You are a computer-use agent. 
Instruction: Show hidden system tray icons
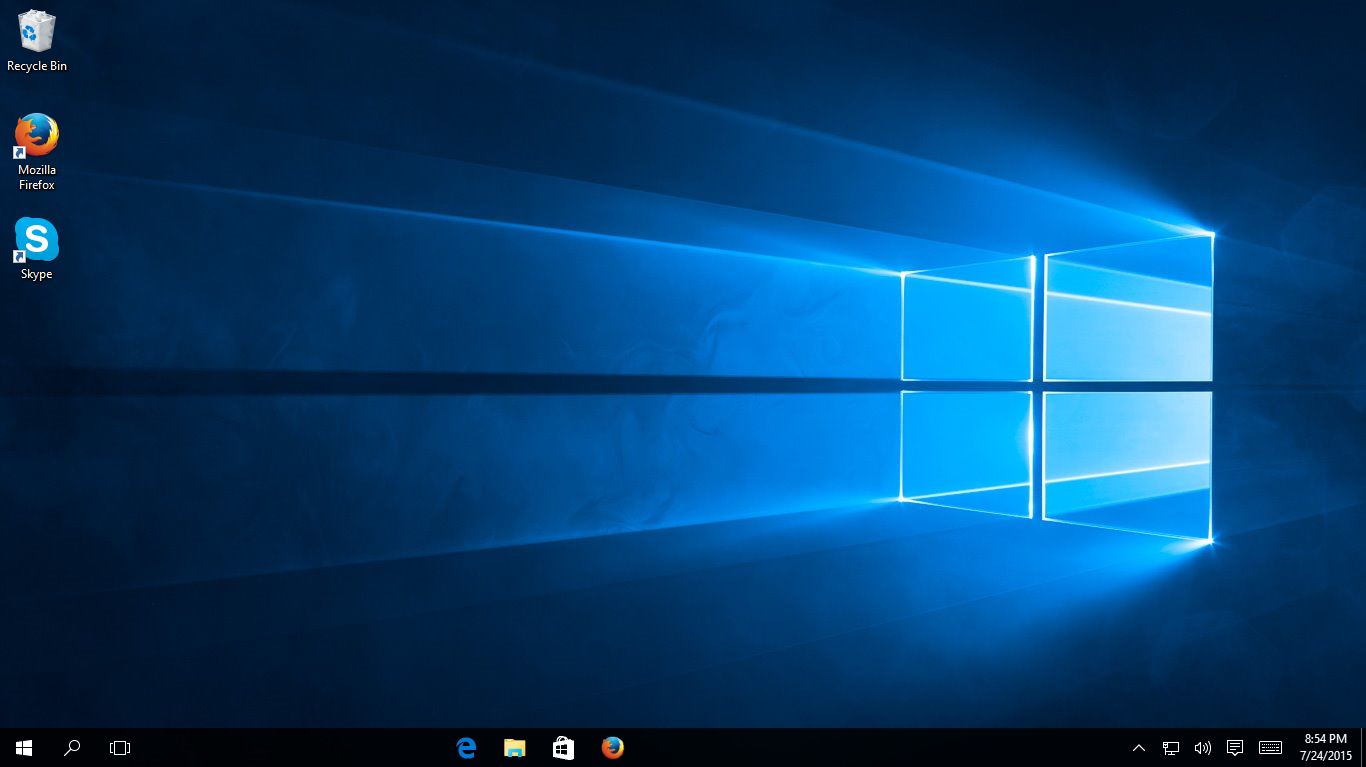(x=1139, y=748)
